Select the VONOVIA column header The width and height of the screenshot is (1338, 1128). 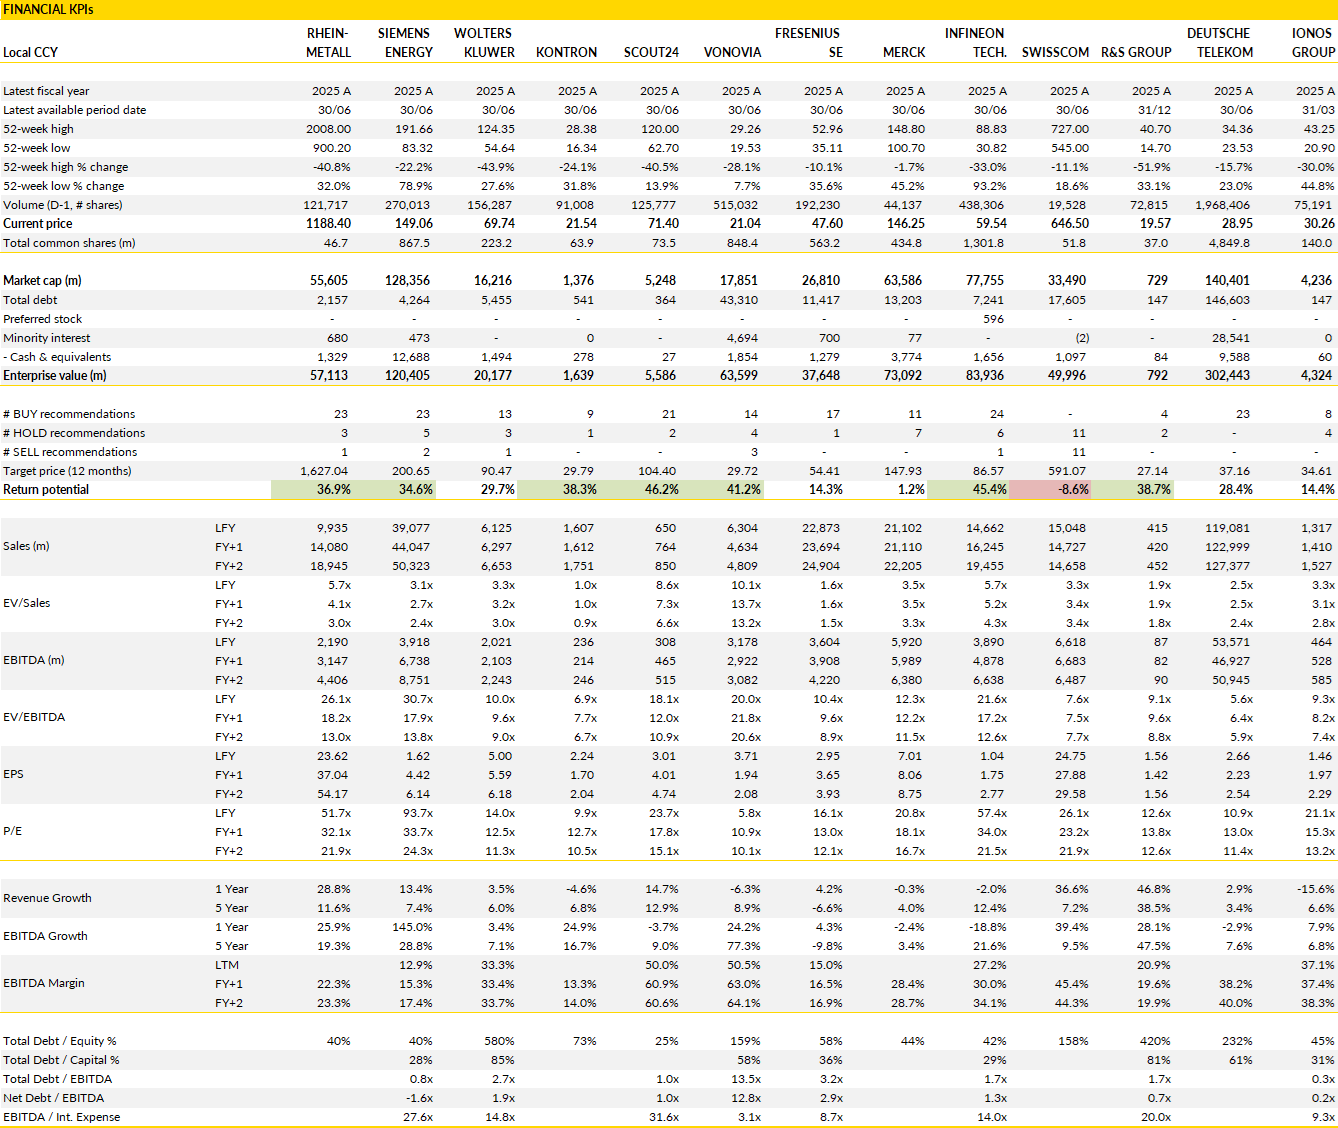tap(732, 52)
